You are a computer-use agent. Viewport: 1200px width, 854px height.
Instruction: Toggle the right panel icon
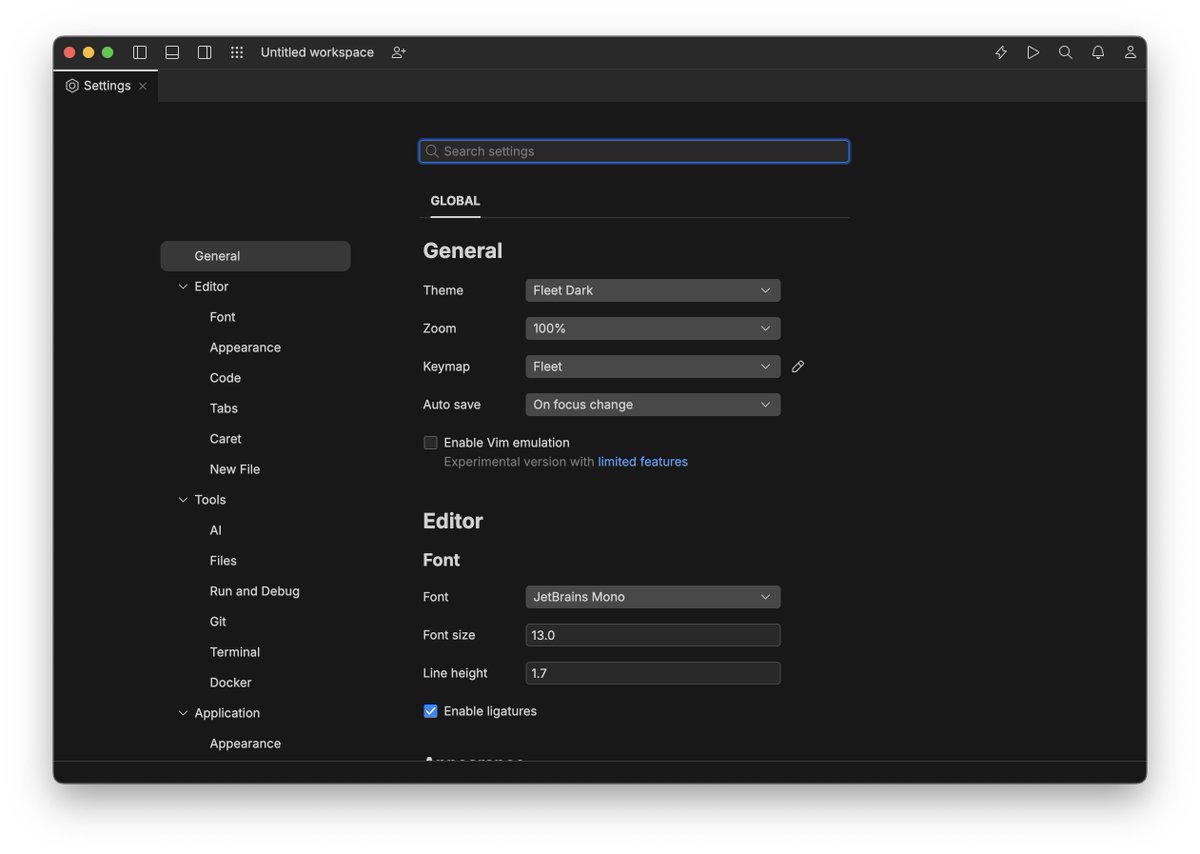pyautogui.click(x=204, y=52)
